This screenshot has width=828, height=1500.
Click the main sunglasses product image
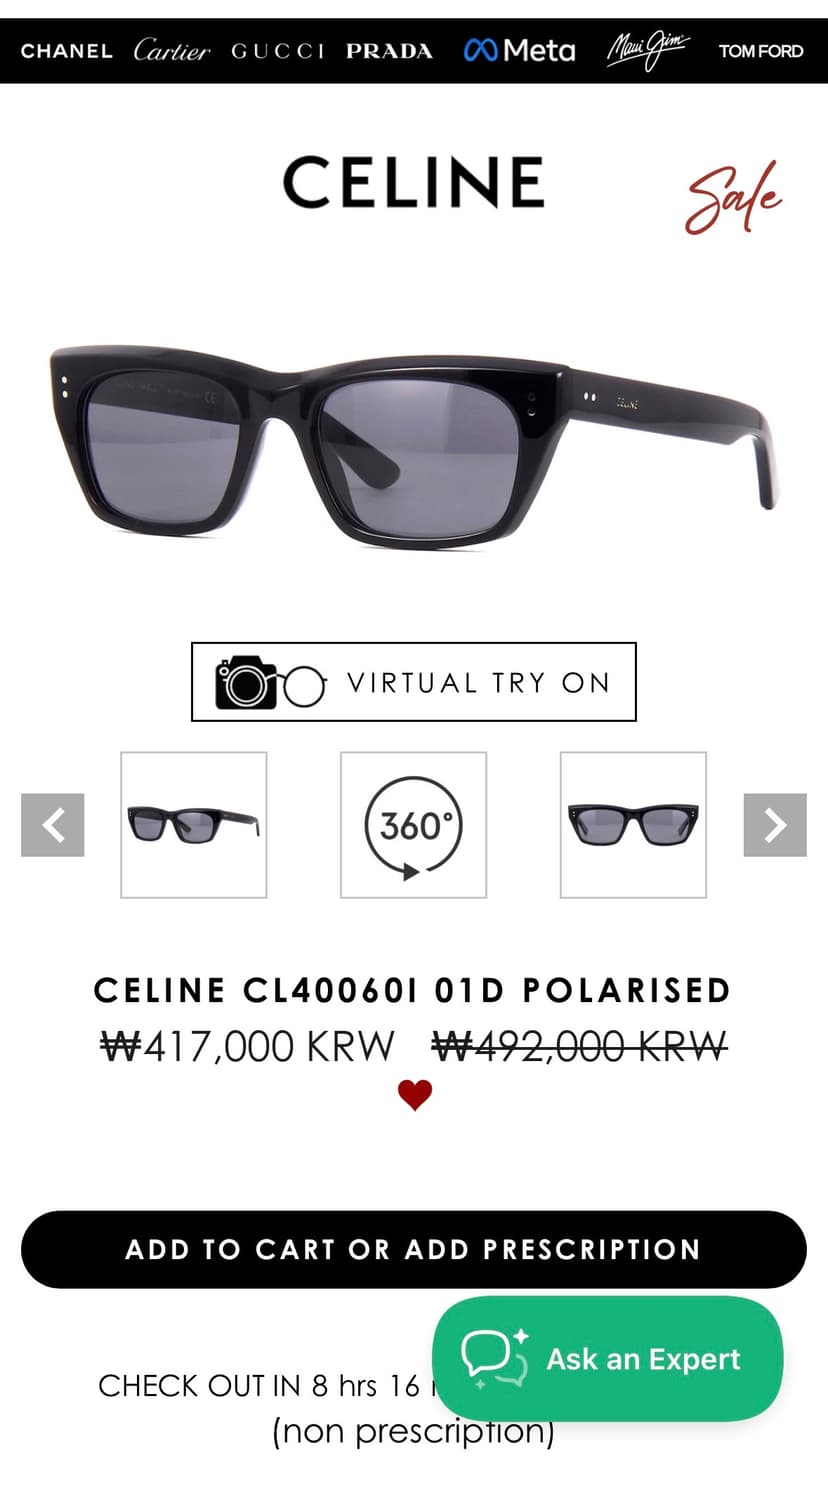[x=414, y=443]
